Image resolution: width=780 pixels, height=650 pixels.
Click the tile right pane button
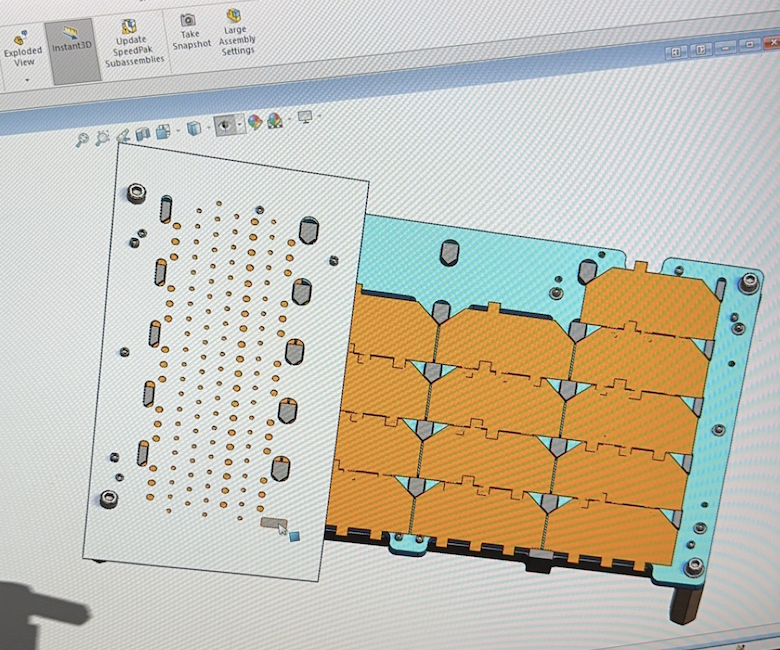700,50
